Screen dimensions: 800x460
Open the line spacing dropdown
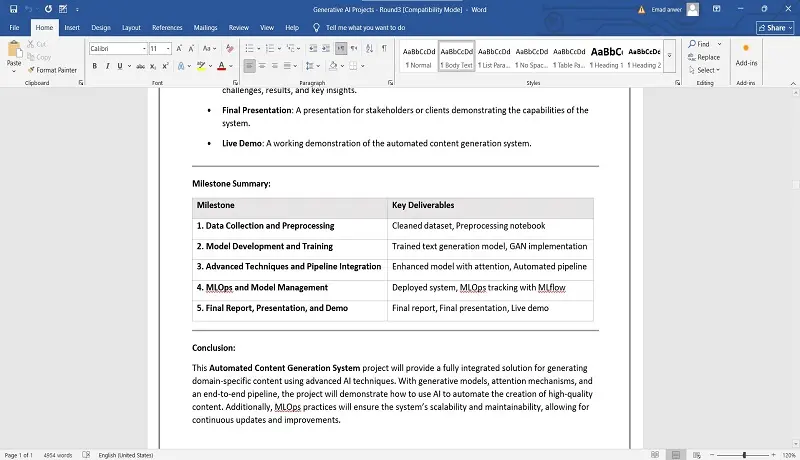tap(312, 66)
